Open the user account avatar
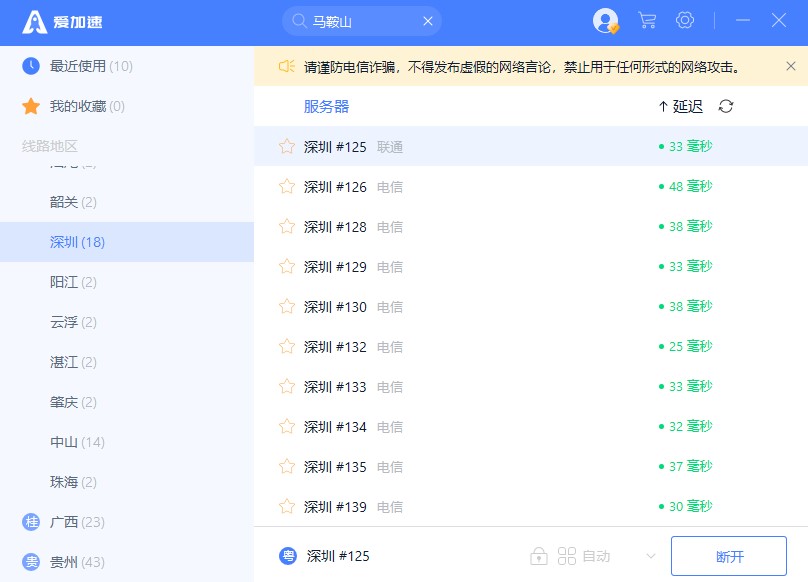 [605, 21]
